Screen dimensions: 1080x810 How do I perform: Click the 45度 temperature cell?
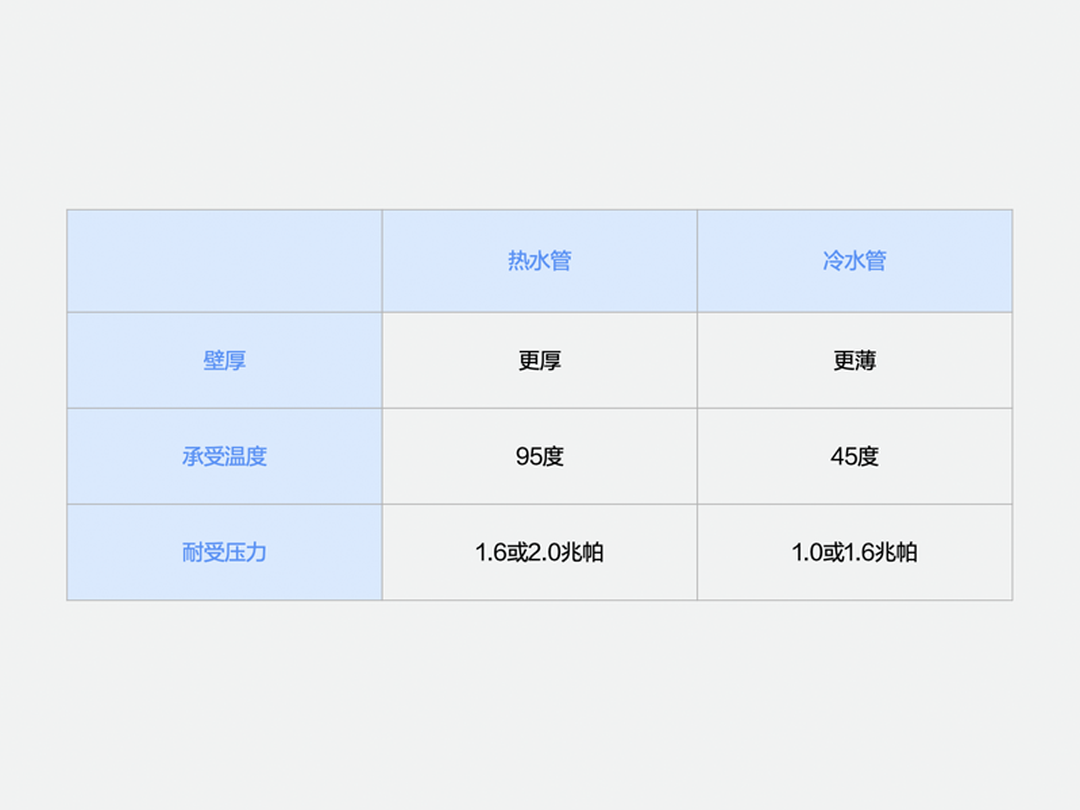pyautogui.click(x=854, y=456)
